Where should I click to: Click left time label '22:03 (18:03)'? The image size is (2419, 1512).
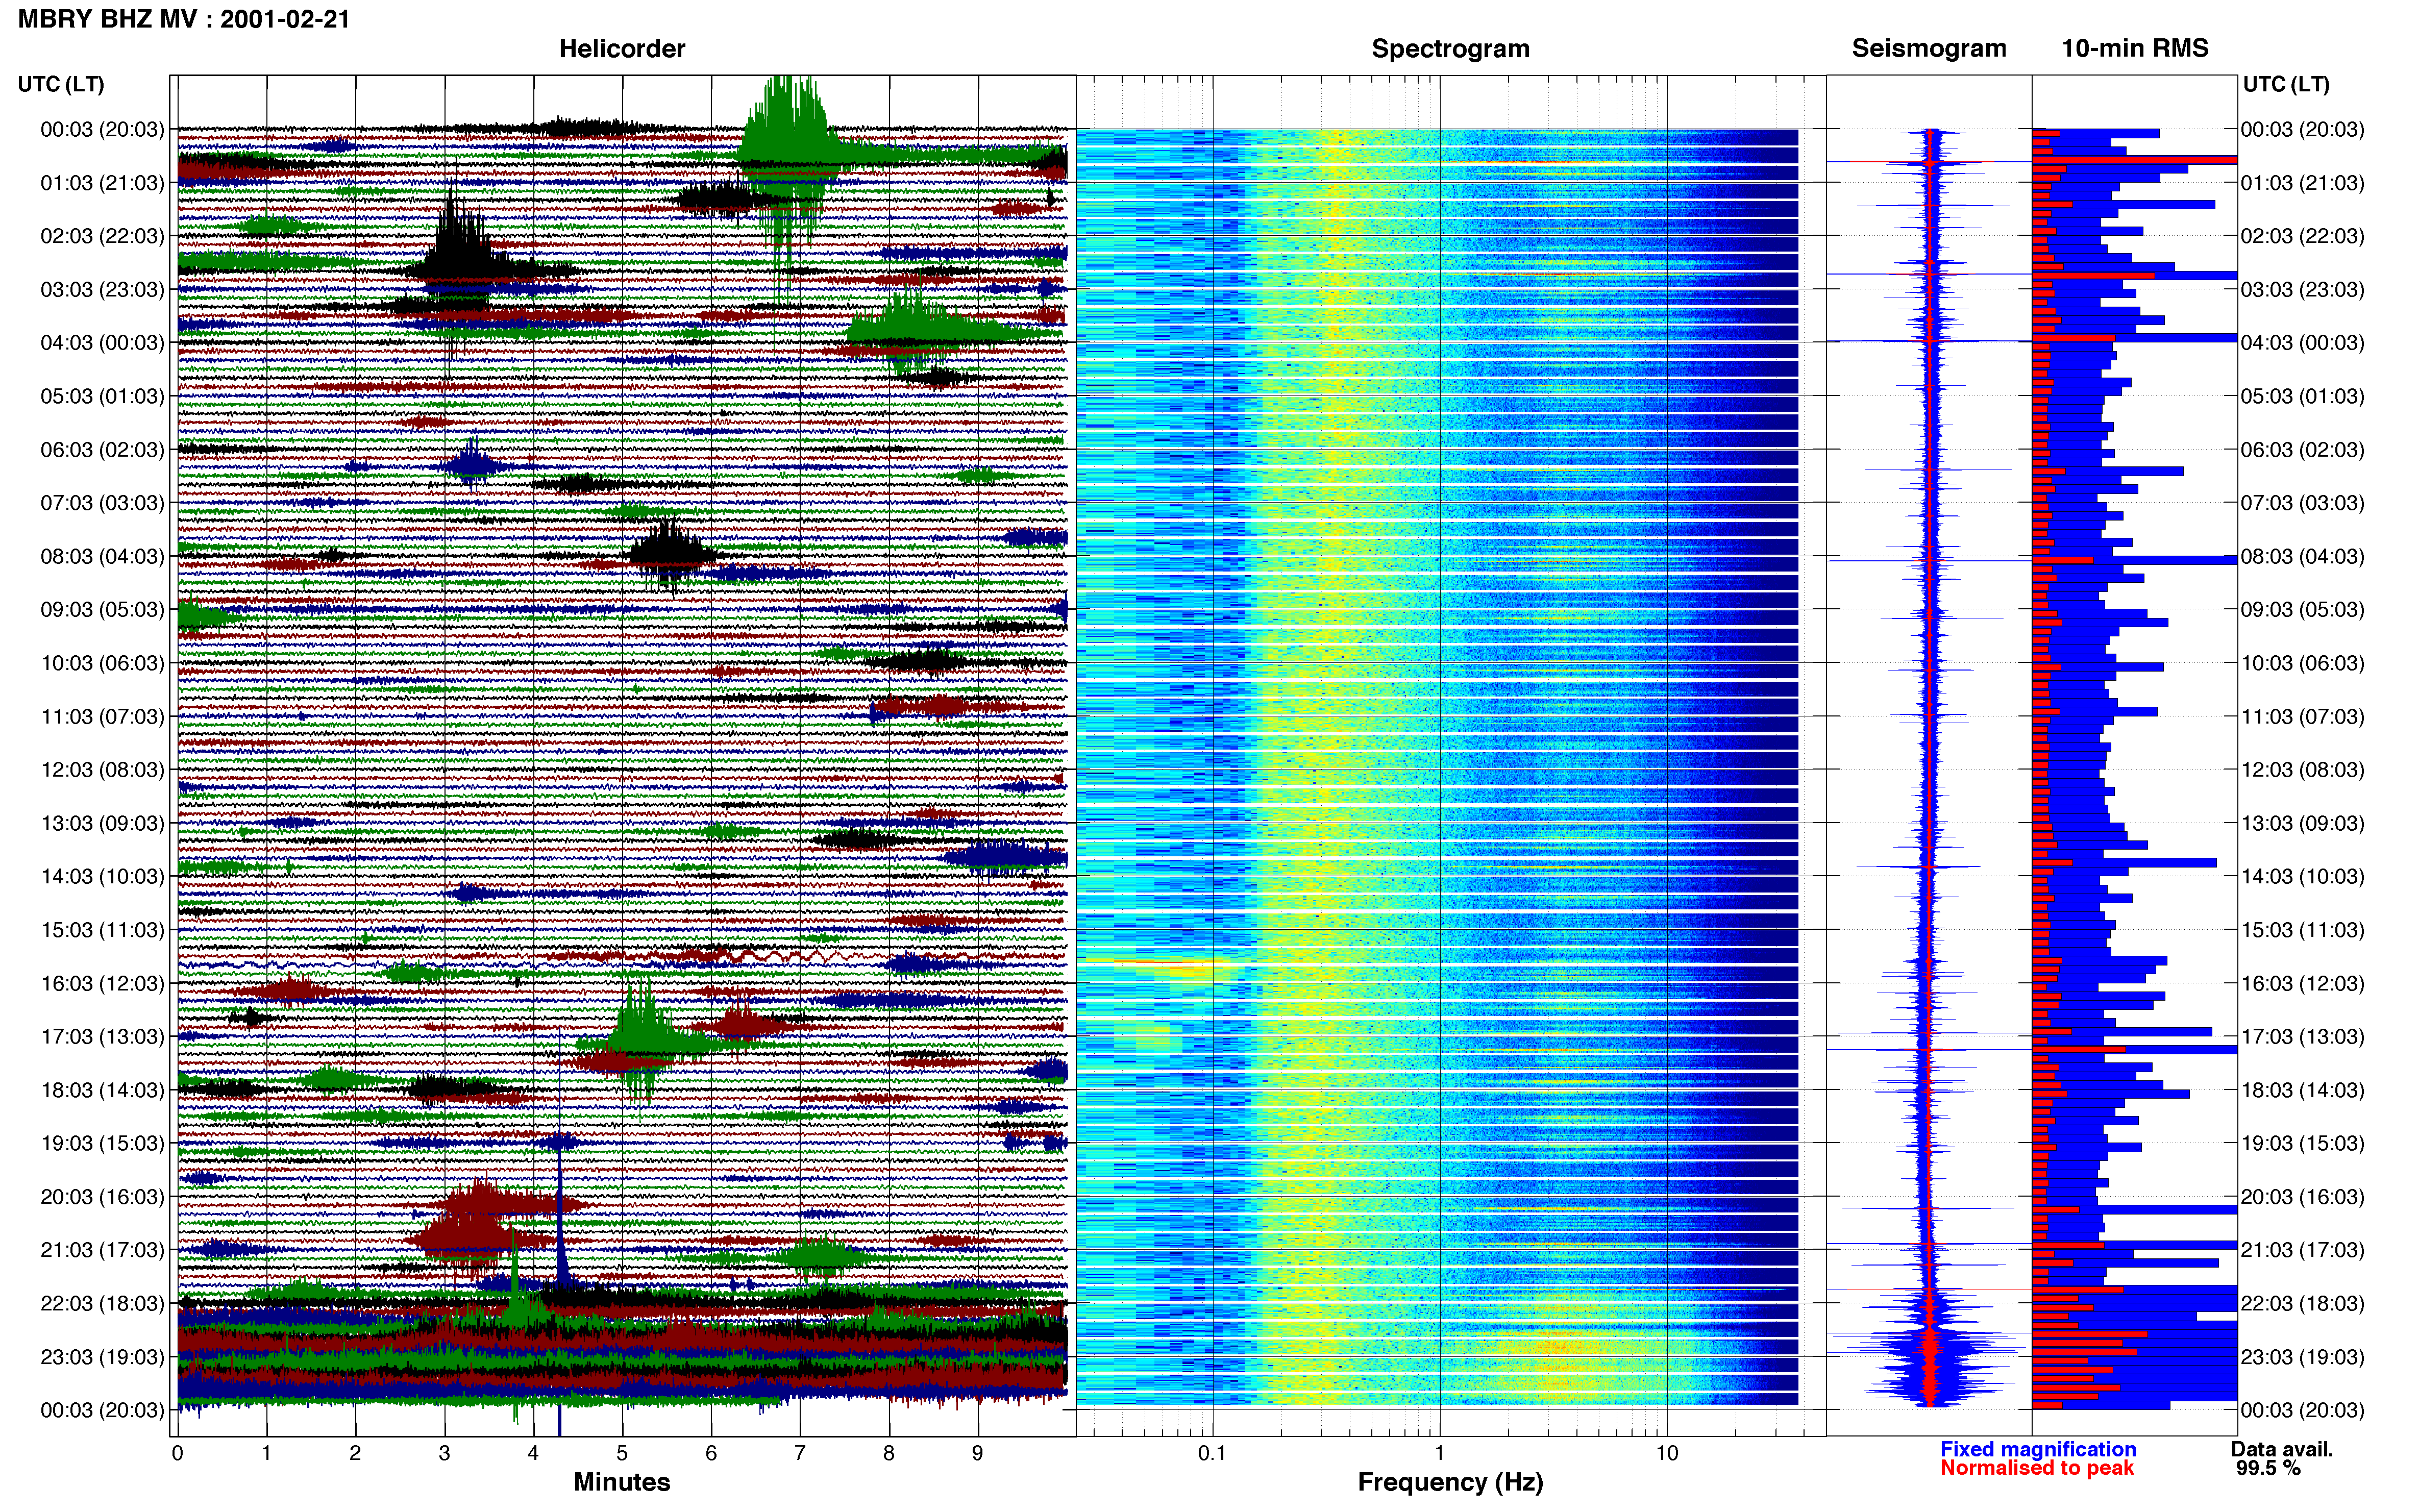102,1303
